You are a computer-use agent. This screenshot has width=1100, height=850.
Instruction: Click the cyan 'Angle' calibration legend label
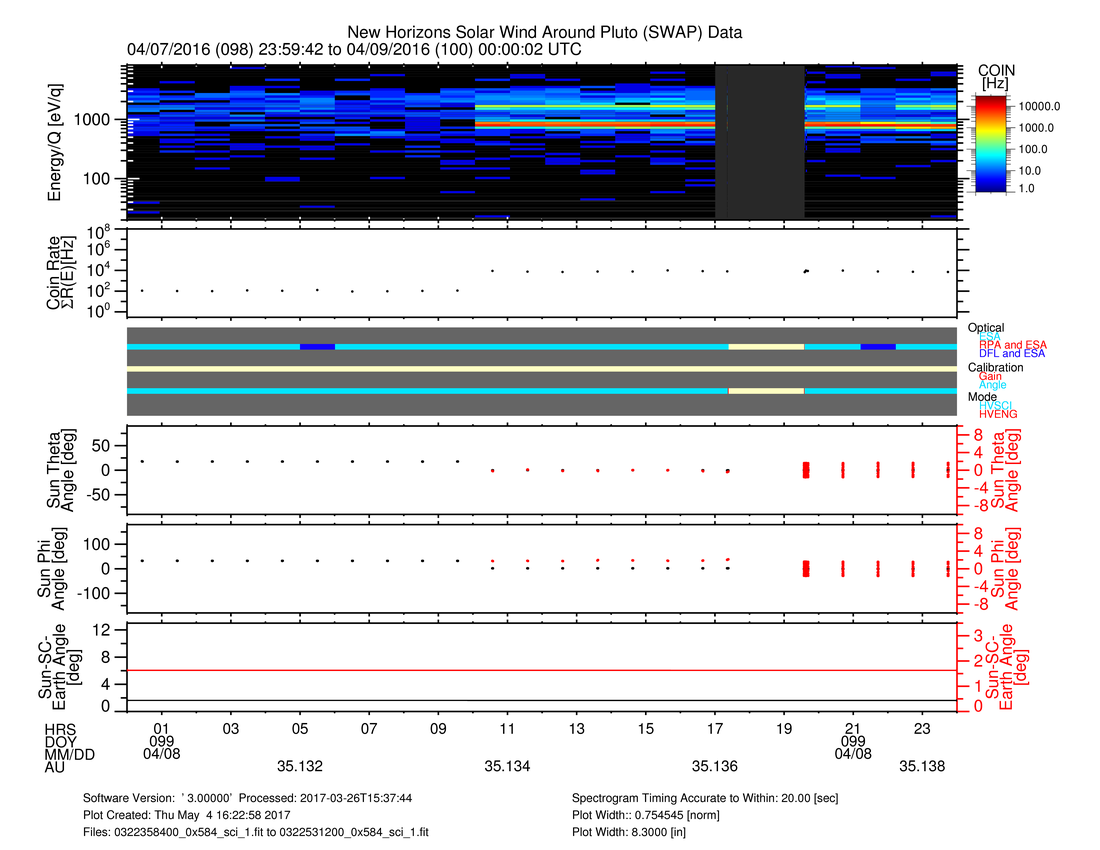pyautogui.click(x=994, y=385)
